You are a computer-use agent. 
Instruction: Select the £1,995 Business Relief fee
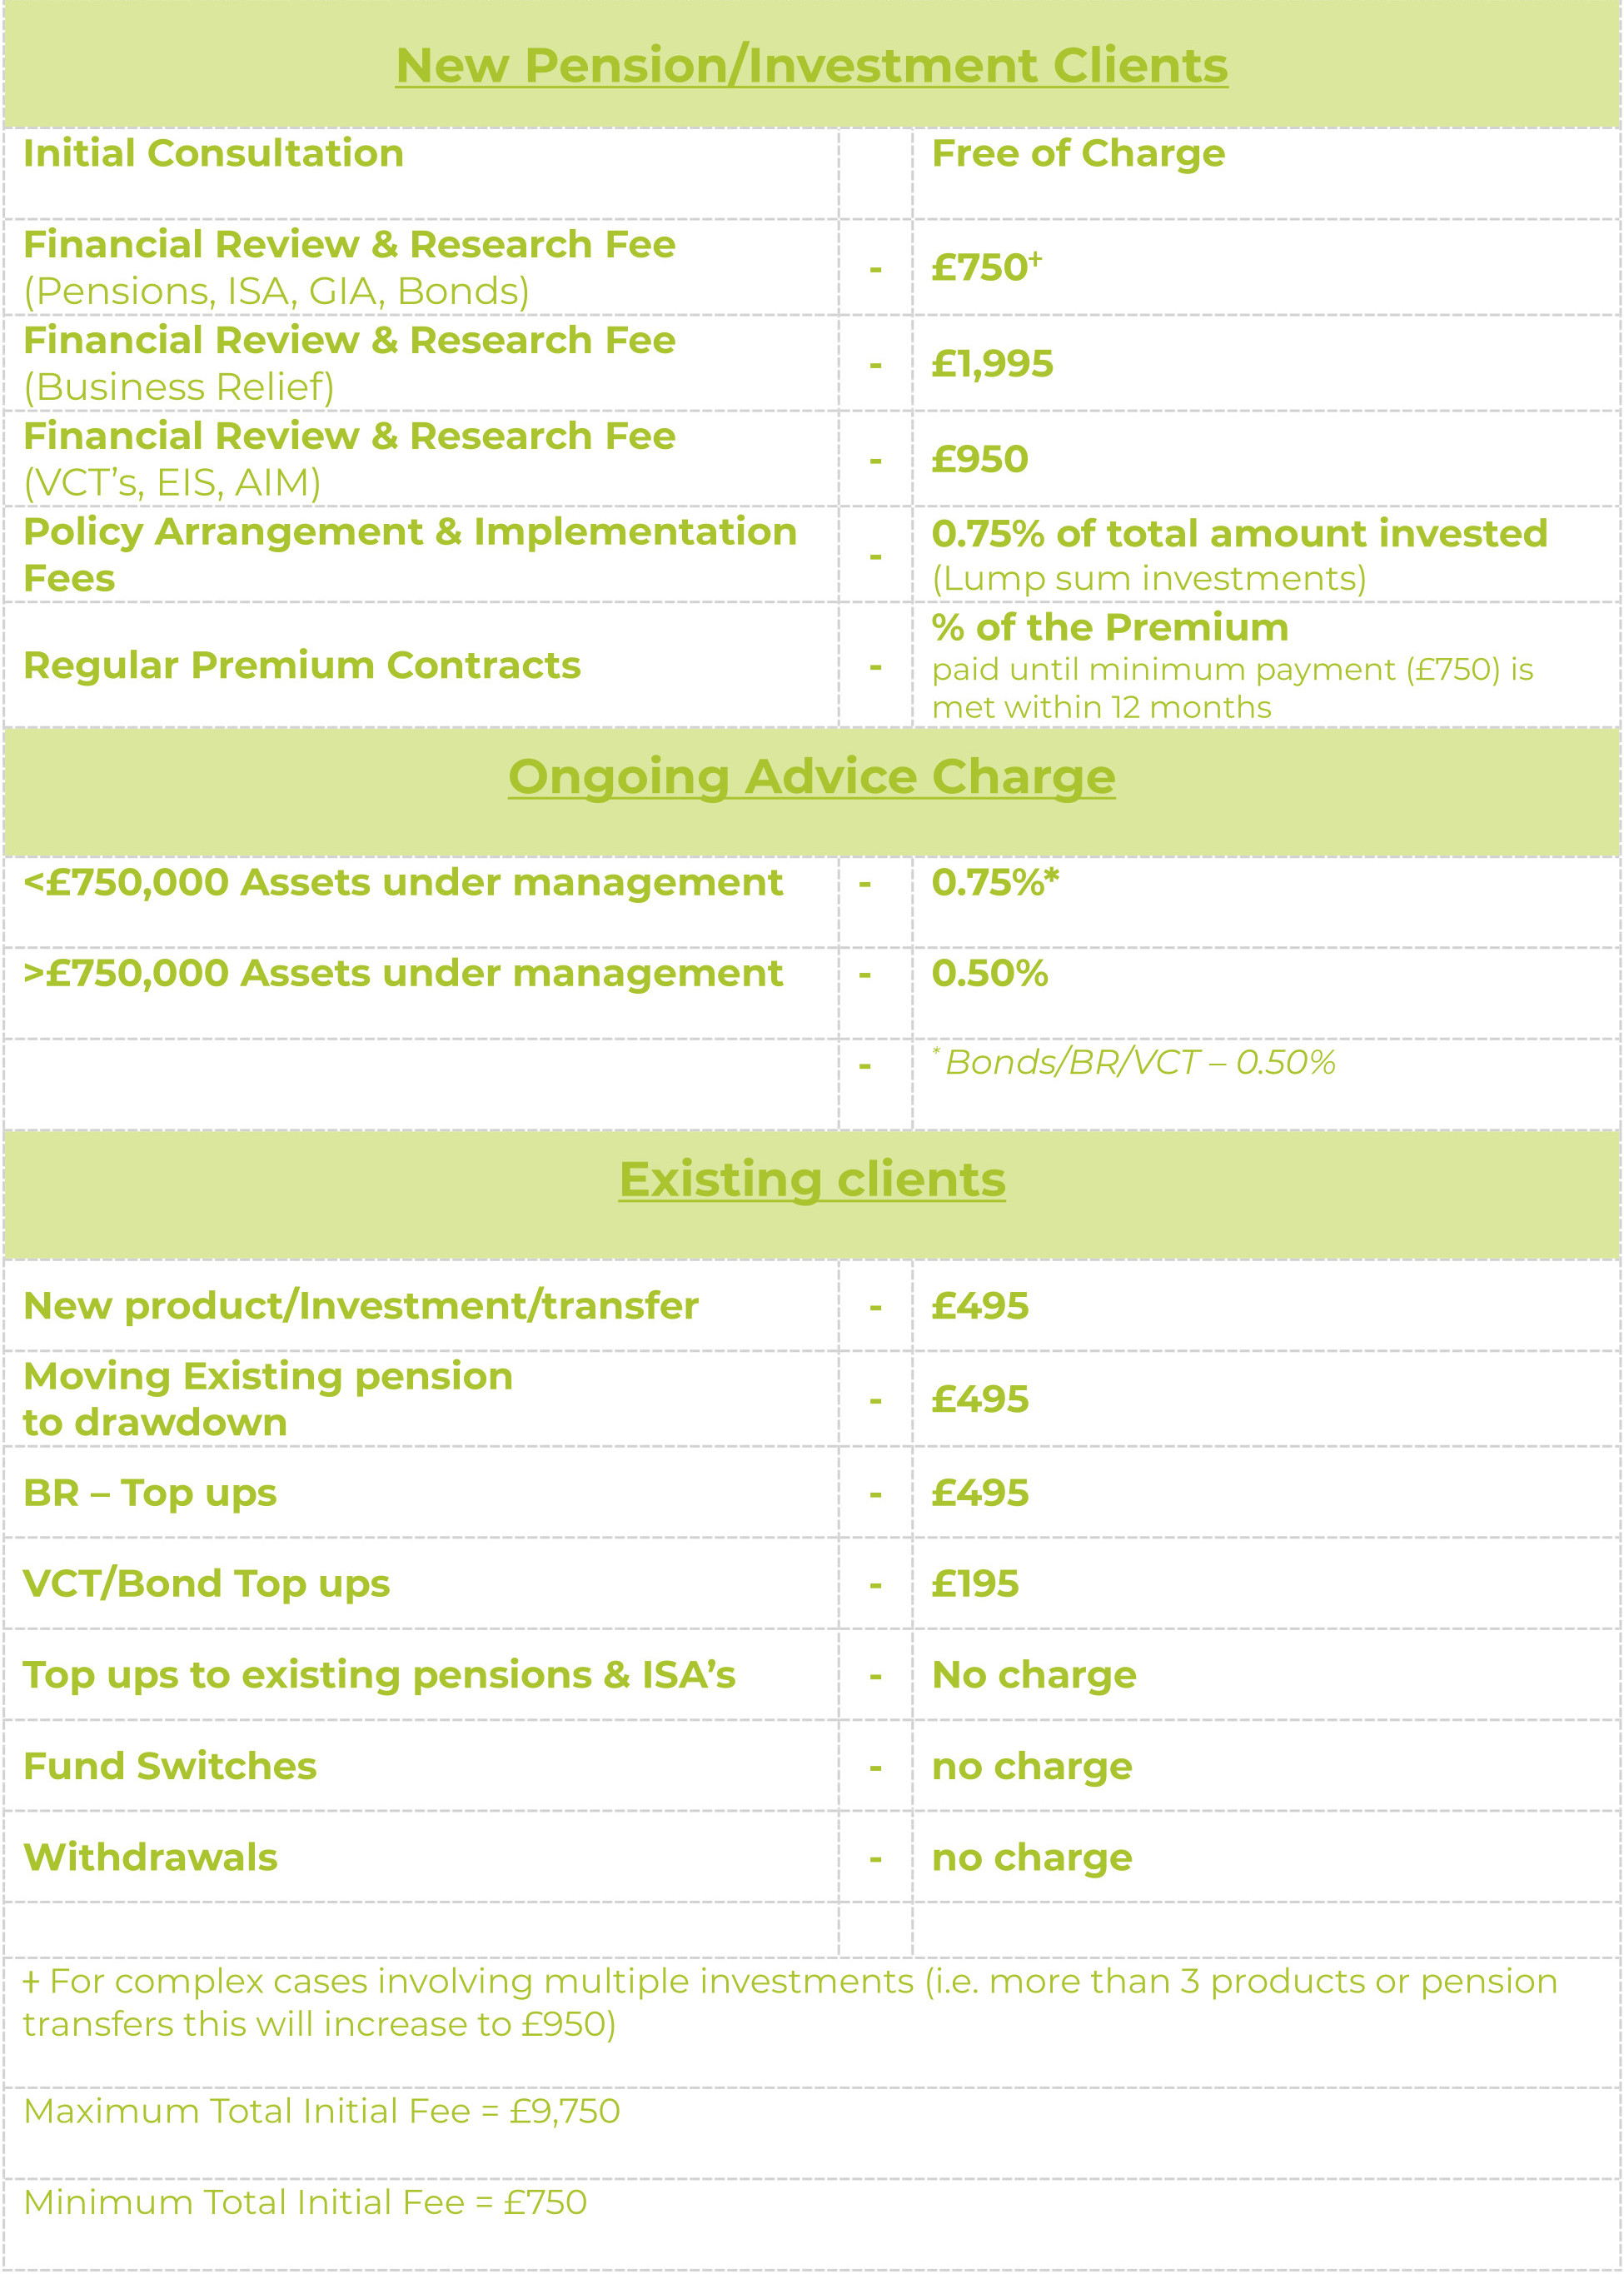pos(992,363)
